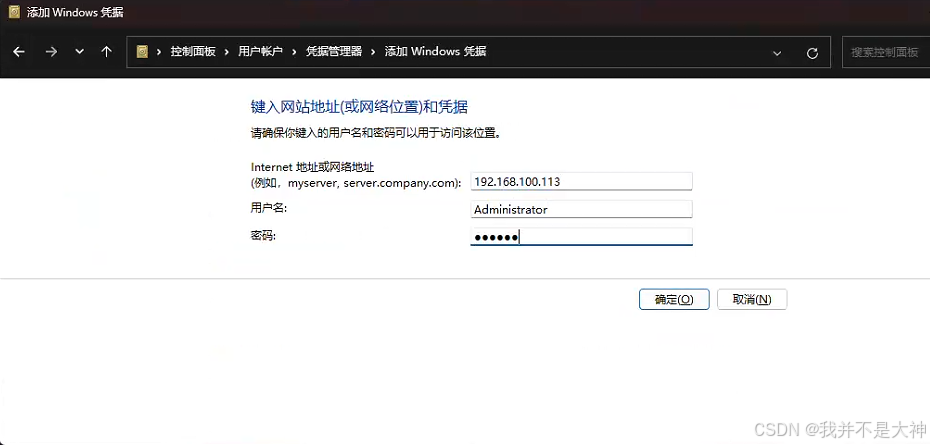This screenshot has width=930, height=445.
Task: Open 凭据管理器 breadcrumb
Action: point(334,52)
